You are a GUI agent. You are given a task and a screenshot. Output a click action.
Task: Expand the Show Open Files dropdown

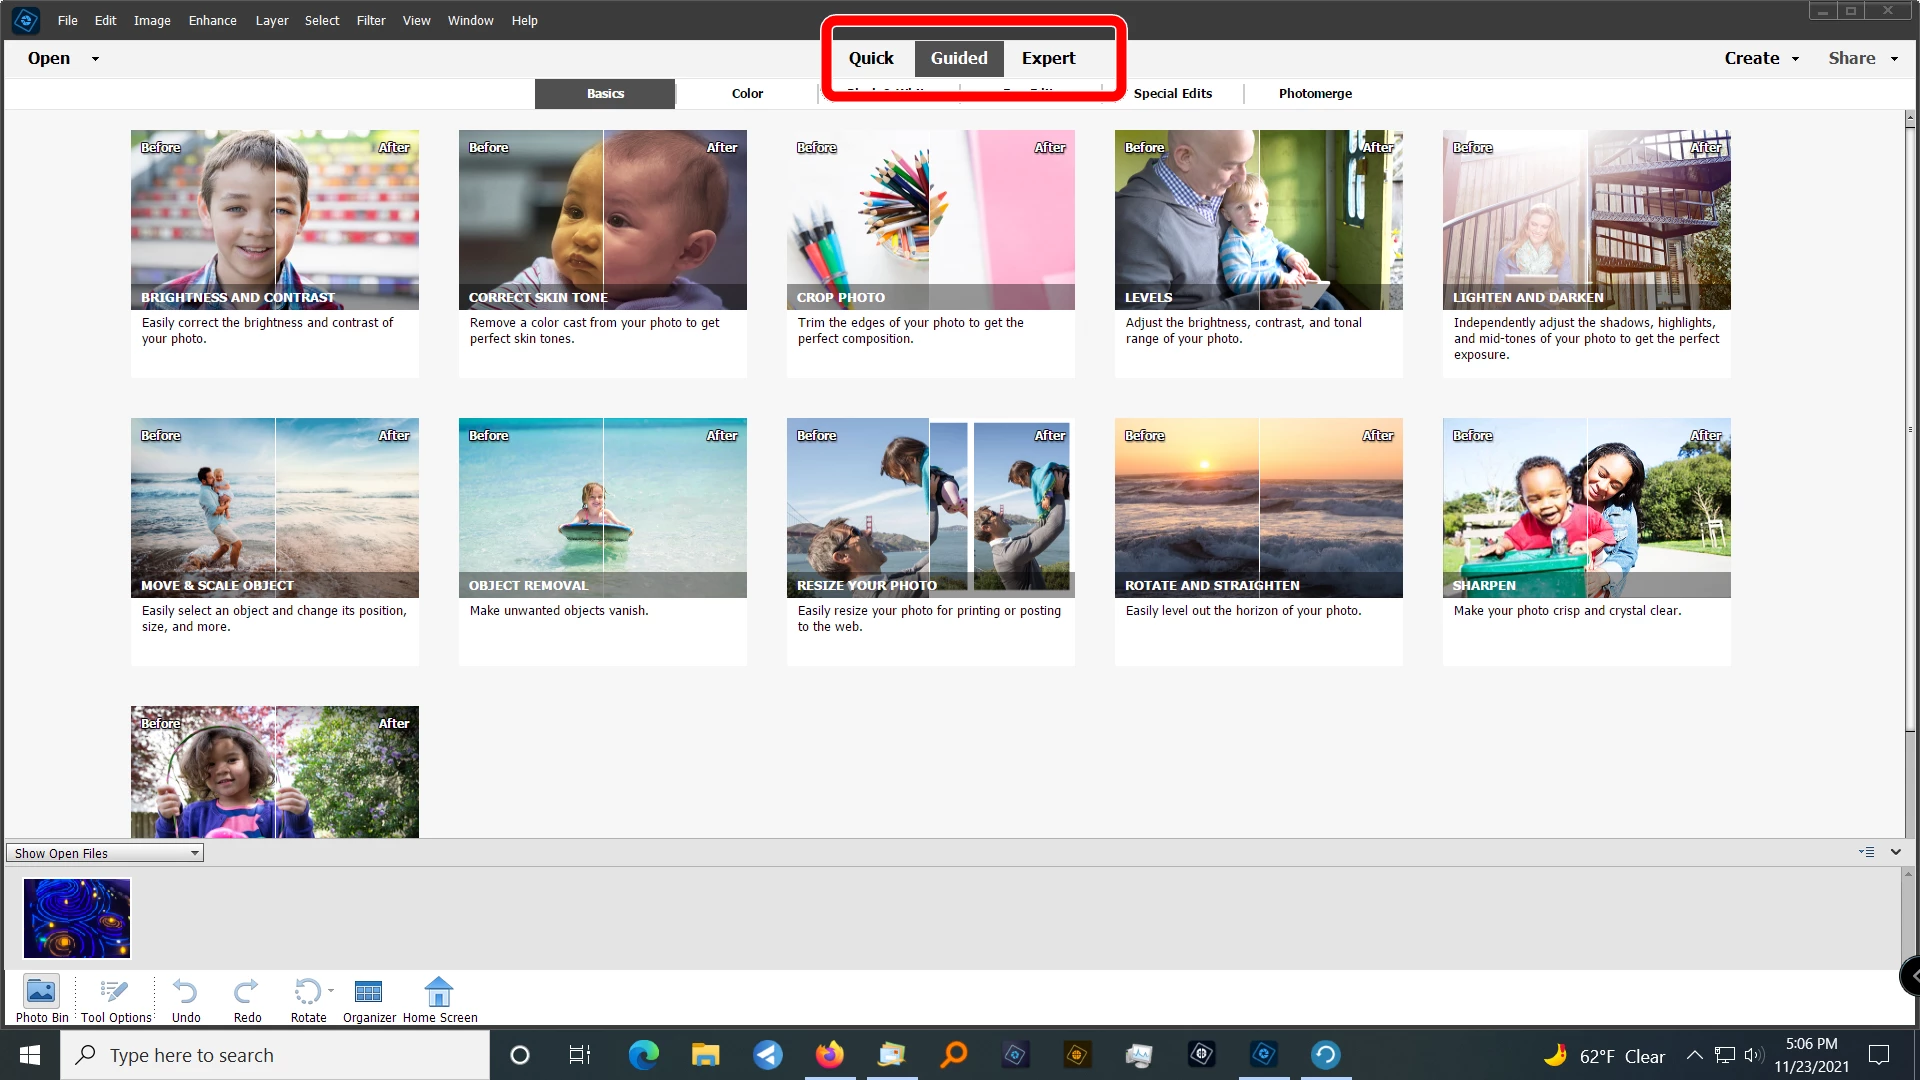(x=104, y=853)
